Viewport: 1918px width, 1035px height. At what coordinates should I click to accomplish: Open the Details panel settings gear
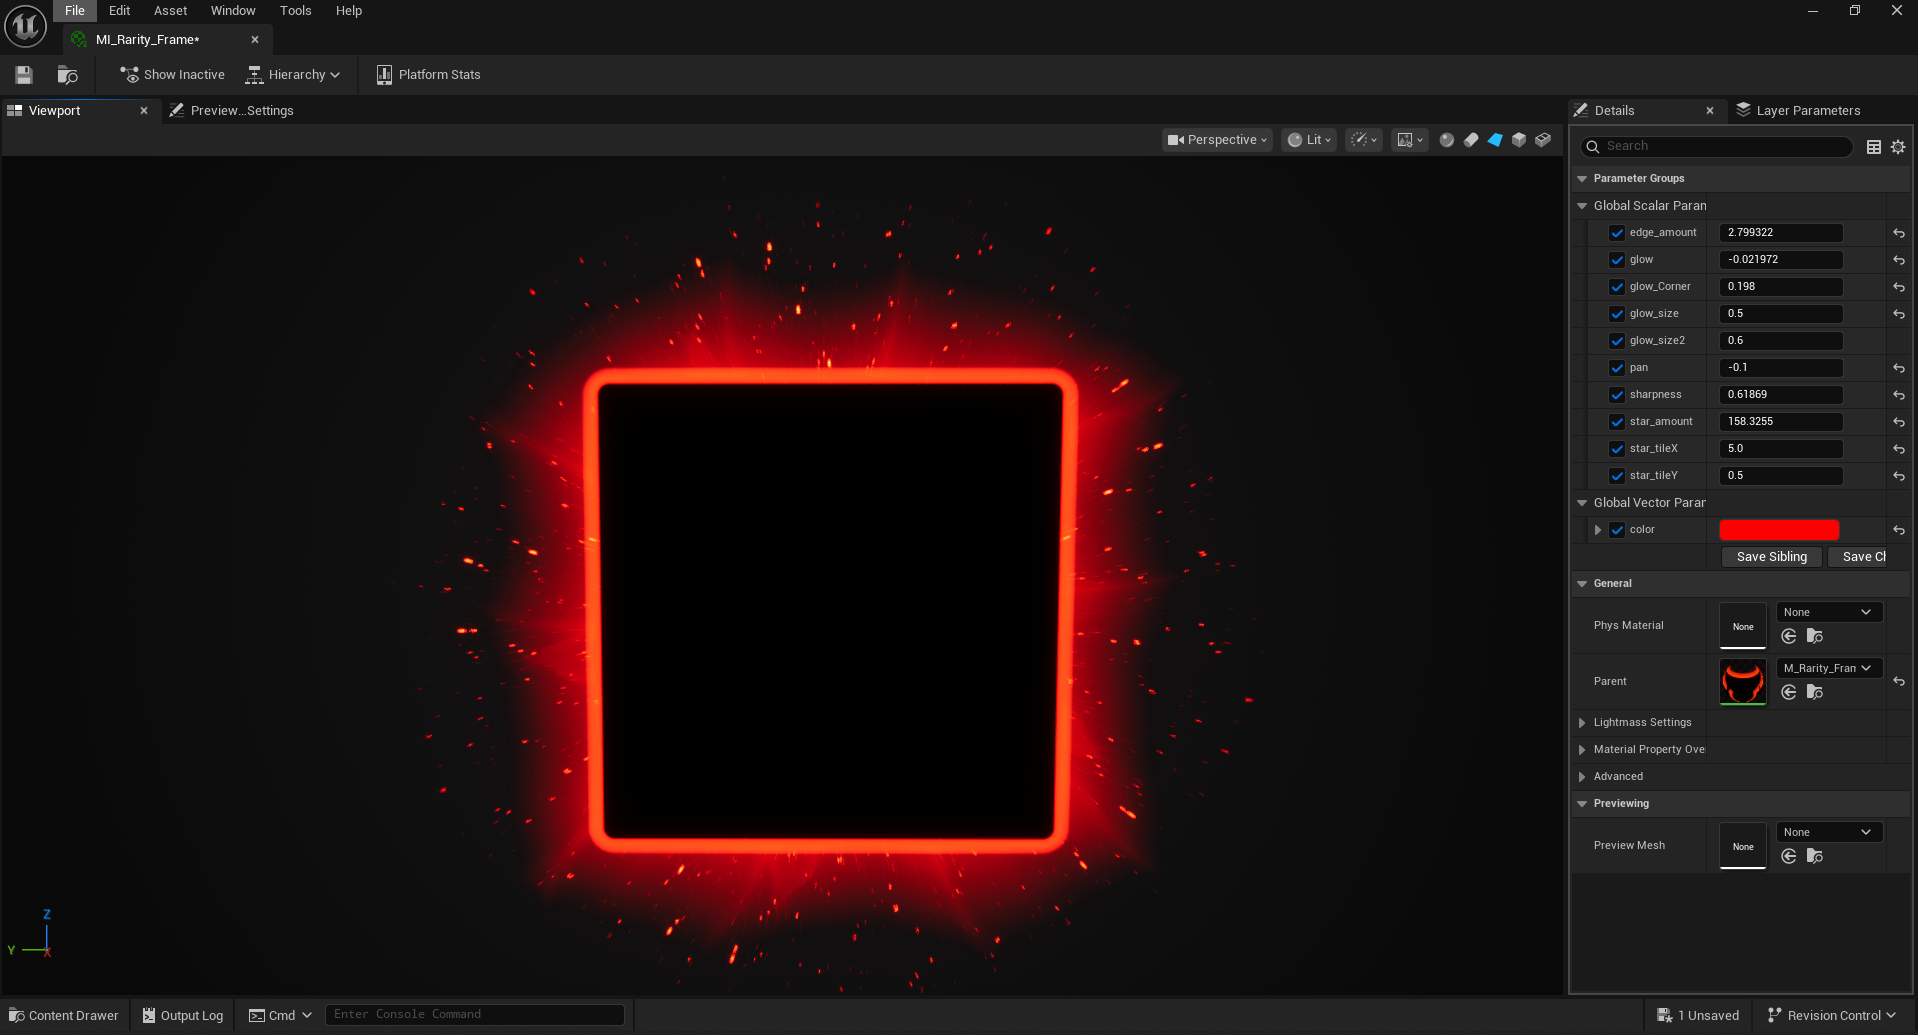coord(1898,147)
